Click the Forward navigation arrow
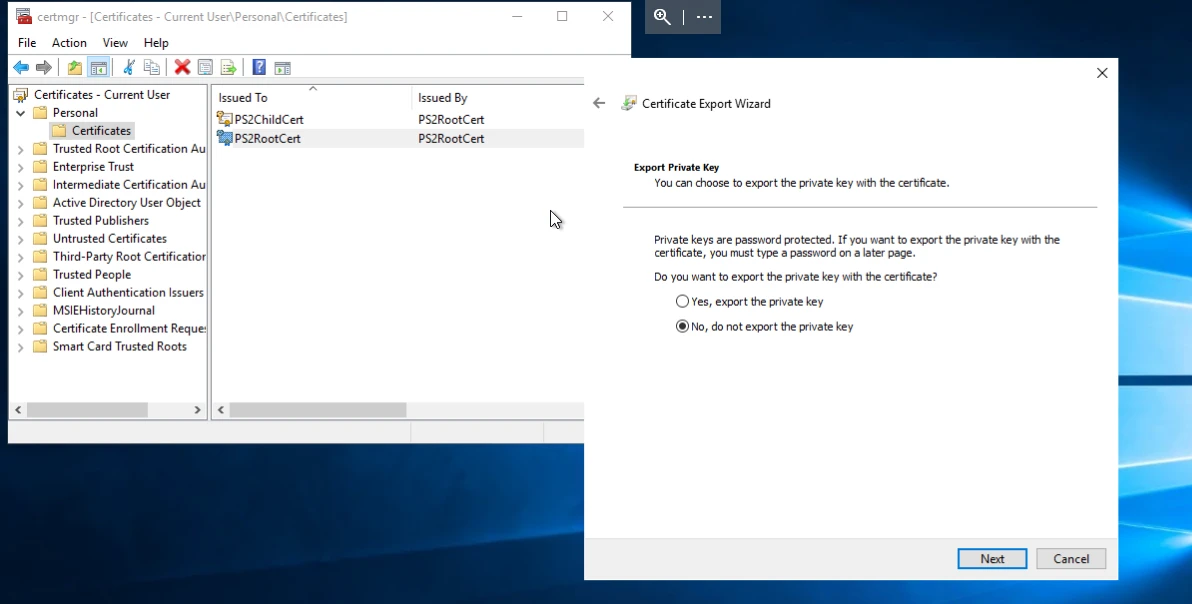Image resolution: width=1192 pixels, height=604 pixels. click(44, 67)
